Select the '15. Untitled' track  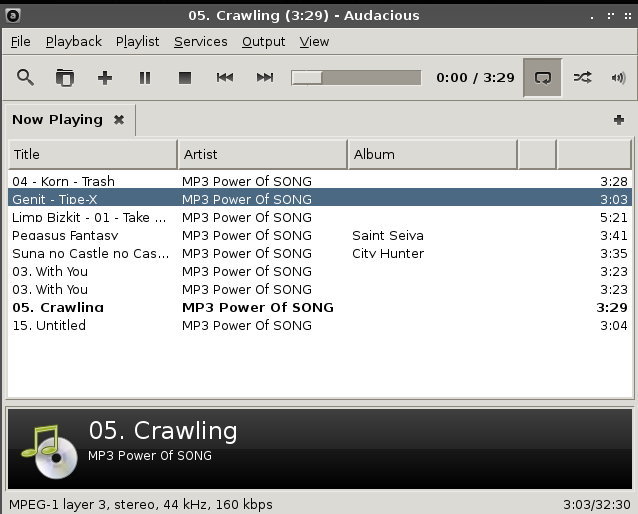click(x=320, y=325)
